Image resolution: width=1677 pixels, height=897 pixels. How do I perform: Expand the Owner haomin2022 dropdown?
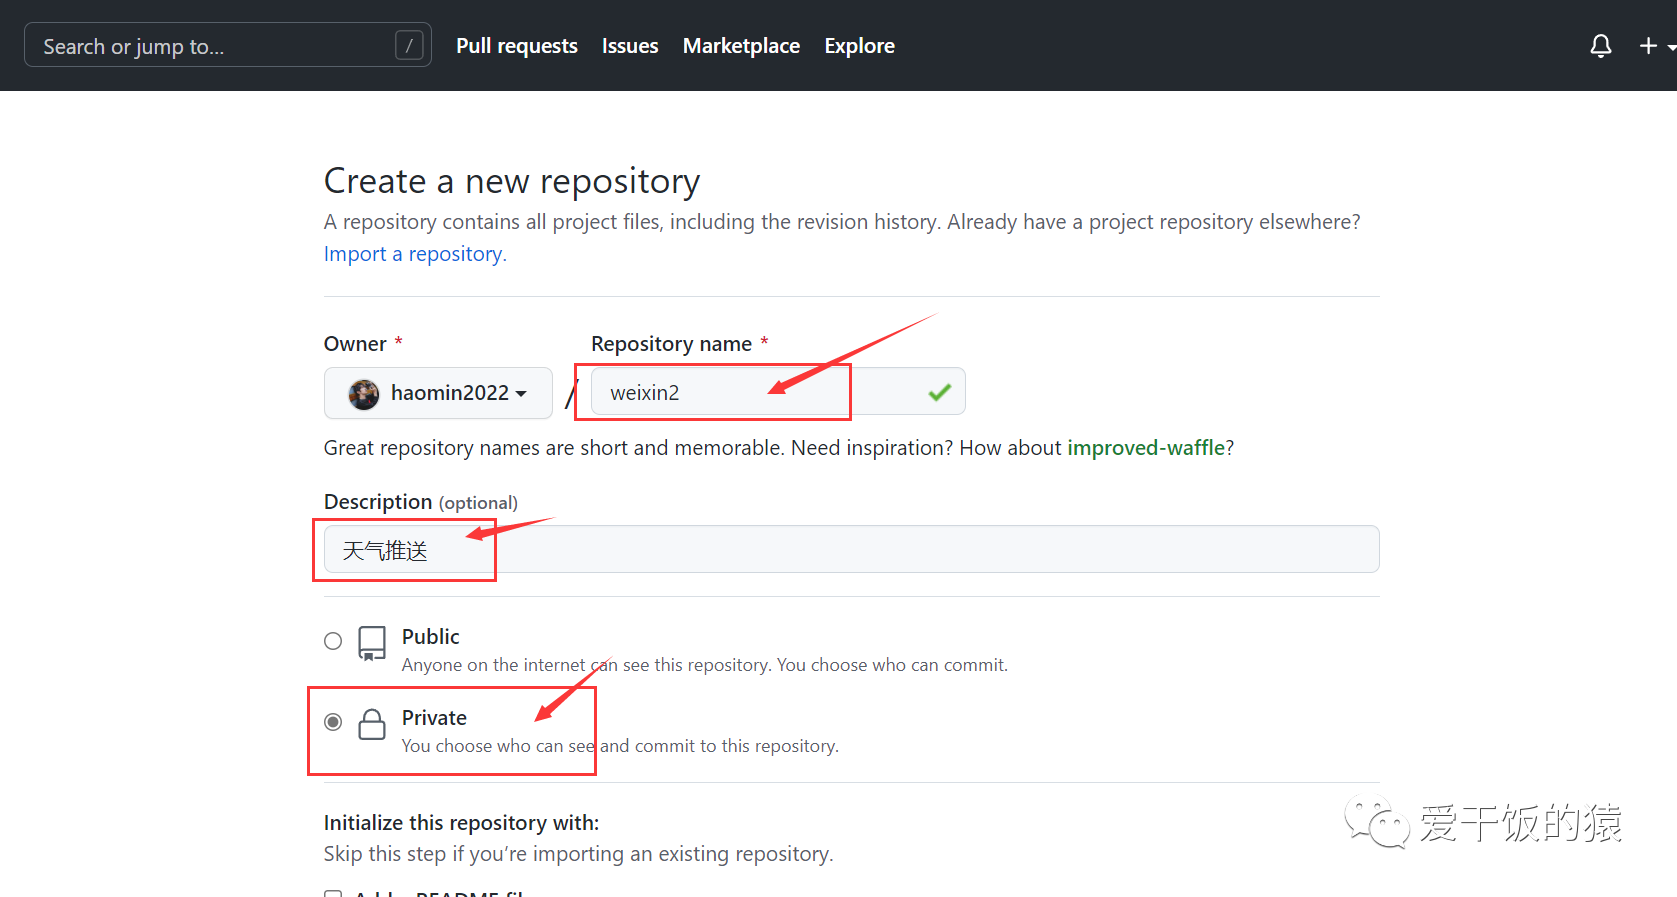(438, 393)
